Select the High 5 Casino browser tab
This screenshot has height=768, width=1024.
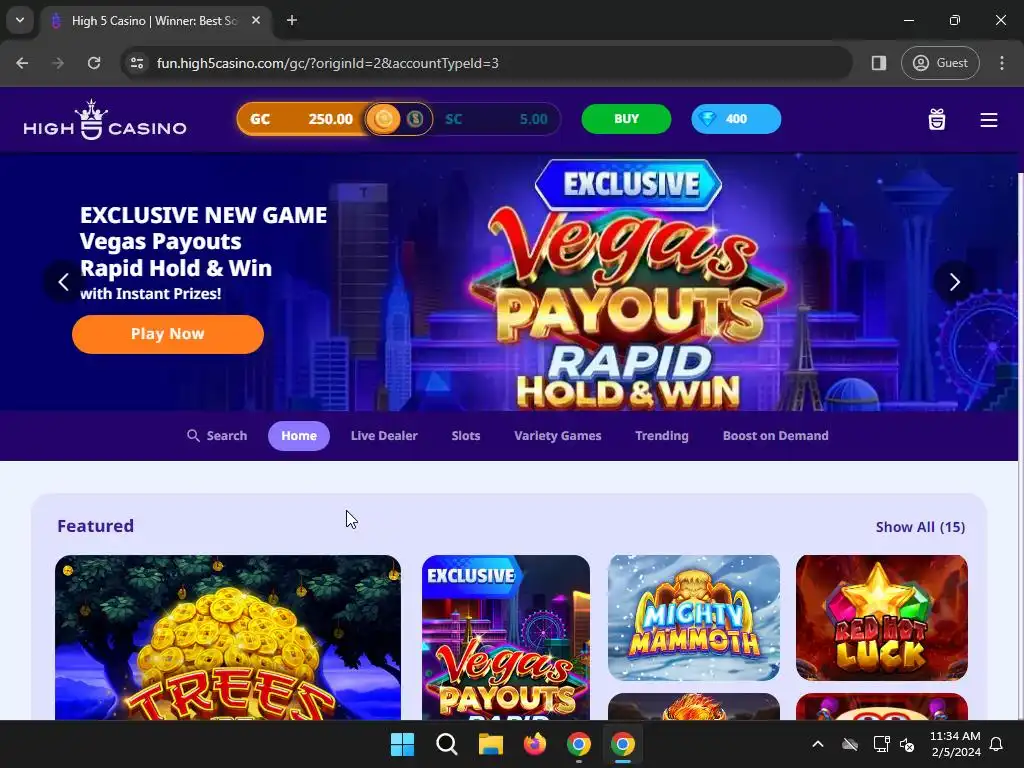pos(157,21)
